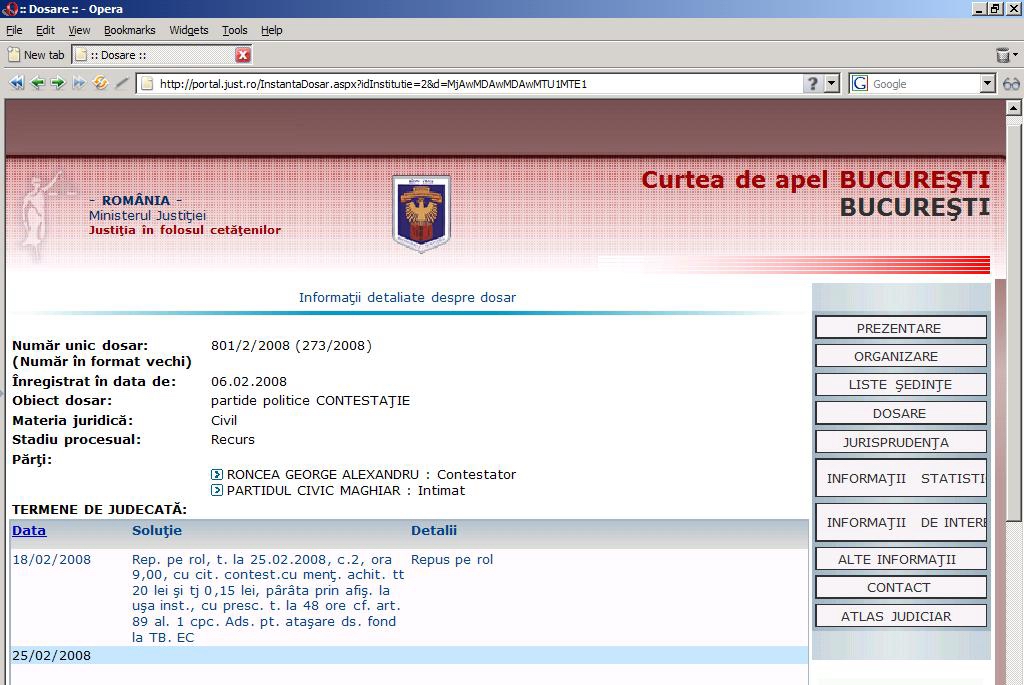Click the ORGANIZARE sidebar button
The image size is (1024, 685).
(x=901, y=356)
